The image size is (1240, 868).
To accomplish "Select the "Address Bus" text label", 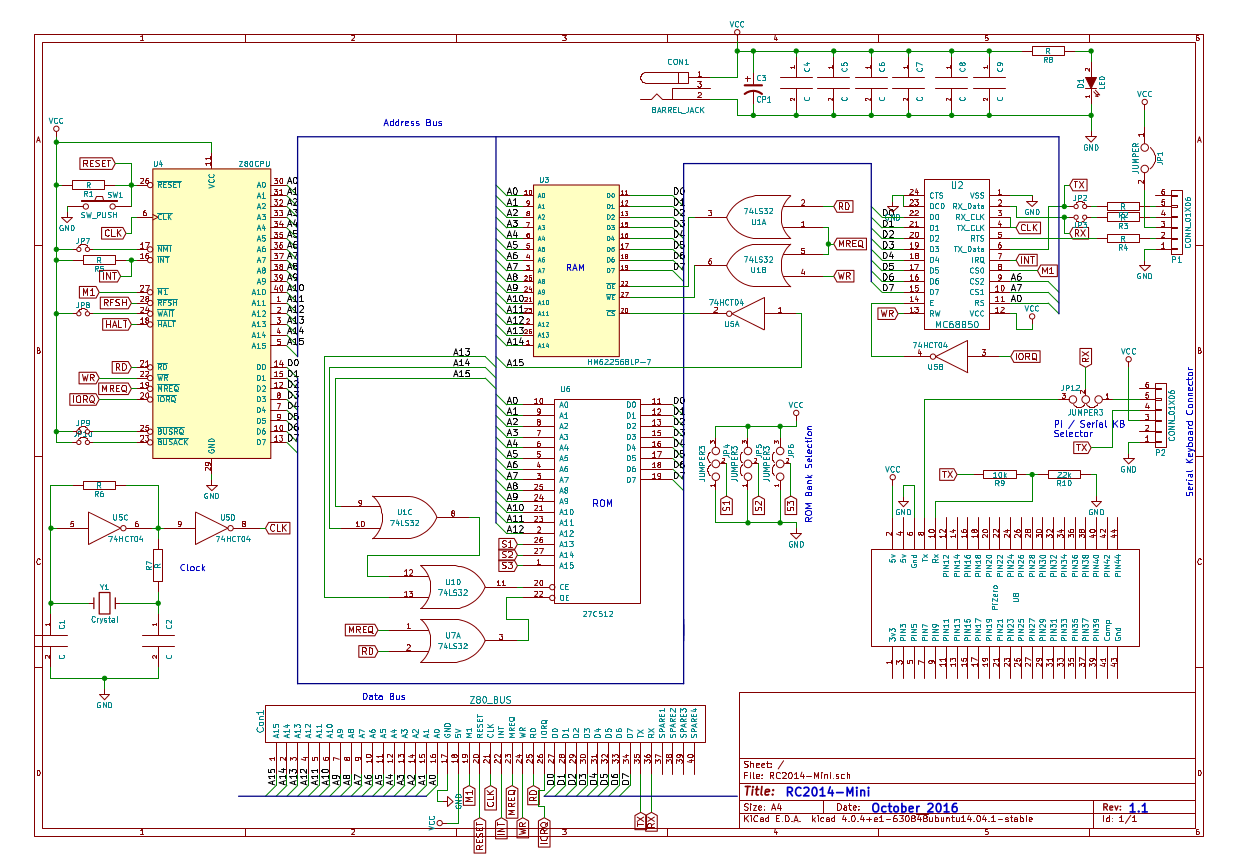I will point(412,124).
